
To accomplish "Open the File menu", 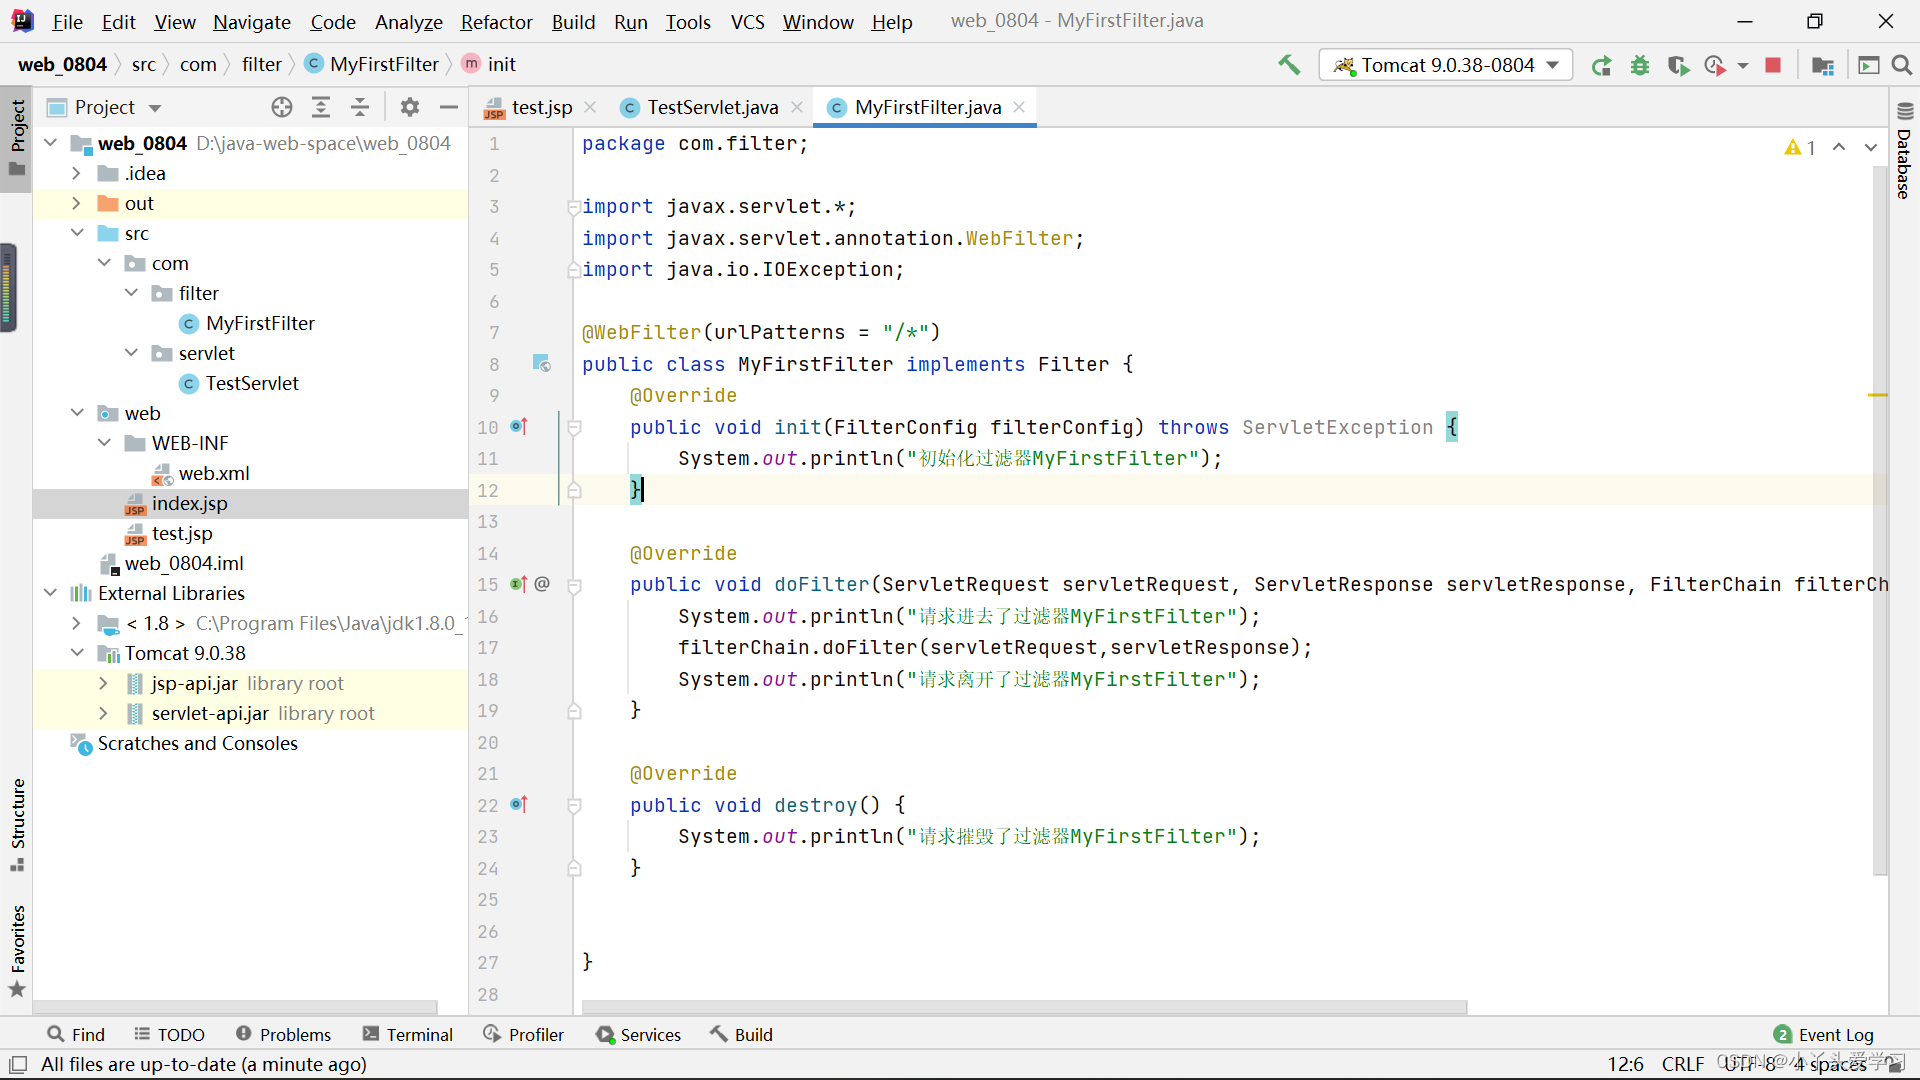I will pos(67,21).
